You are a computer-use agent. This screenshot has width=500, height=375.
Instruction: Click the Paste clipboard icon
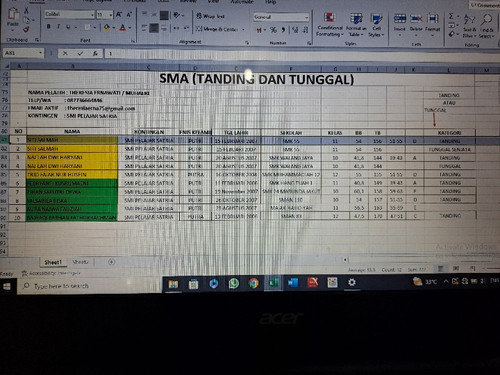click(x=13, y=14)
